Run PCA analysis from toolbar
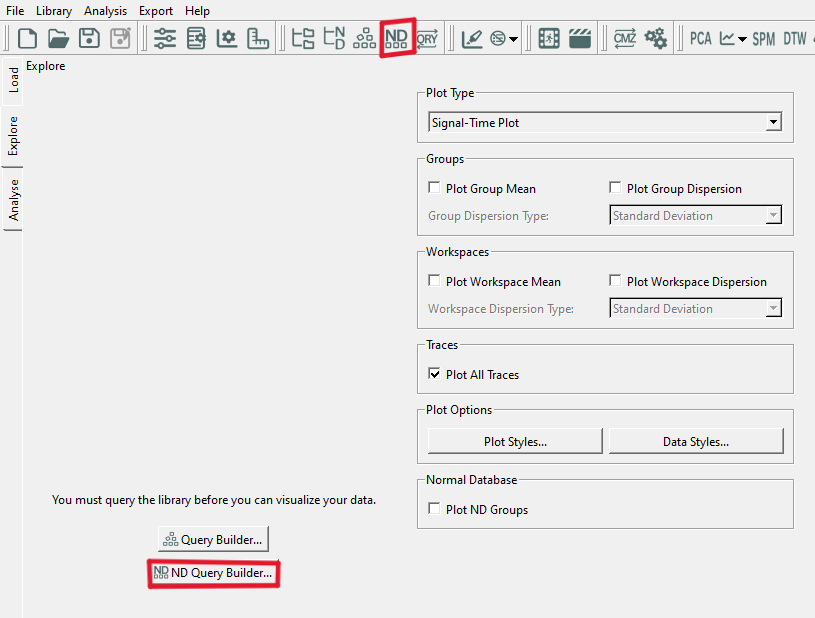The width and height of the screenshot is (815, 618). click(700, 39)
